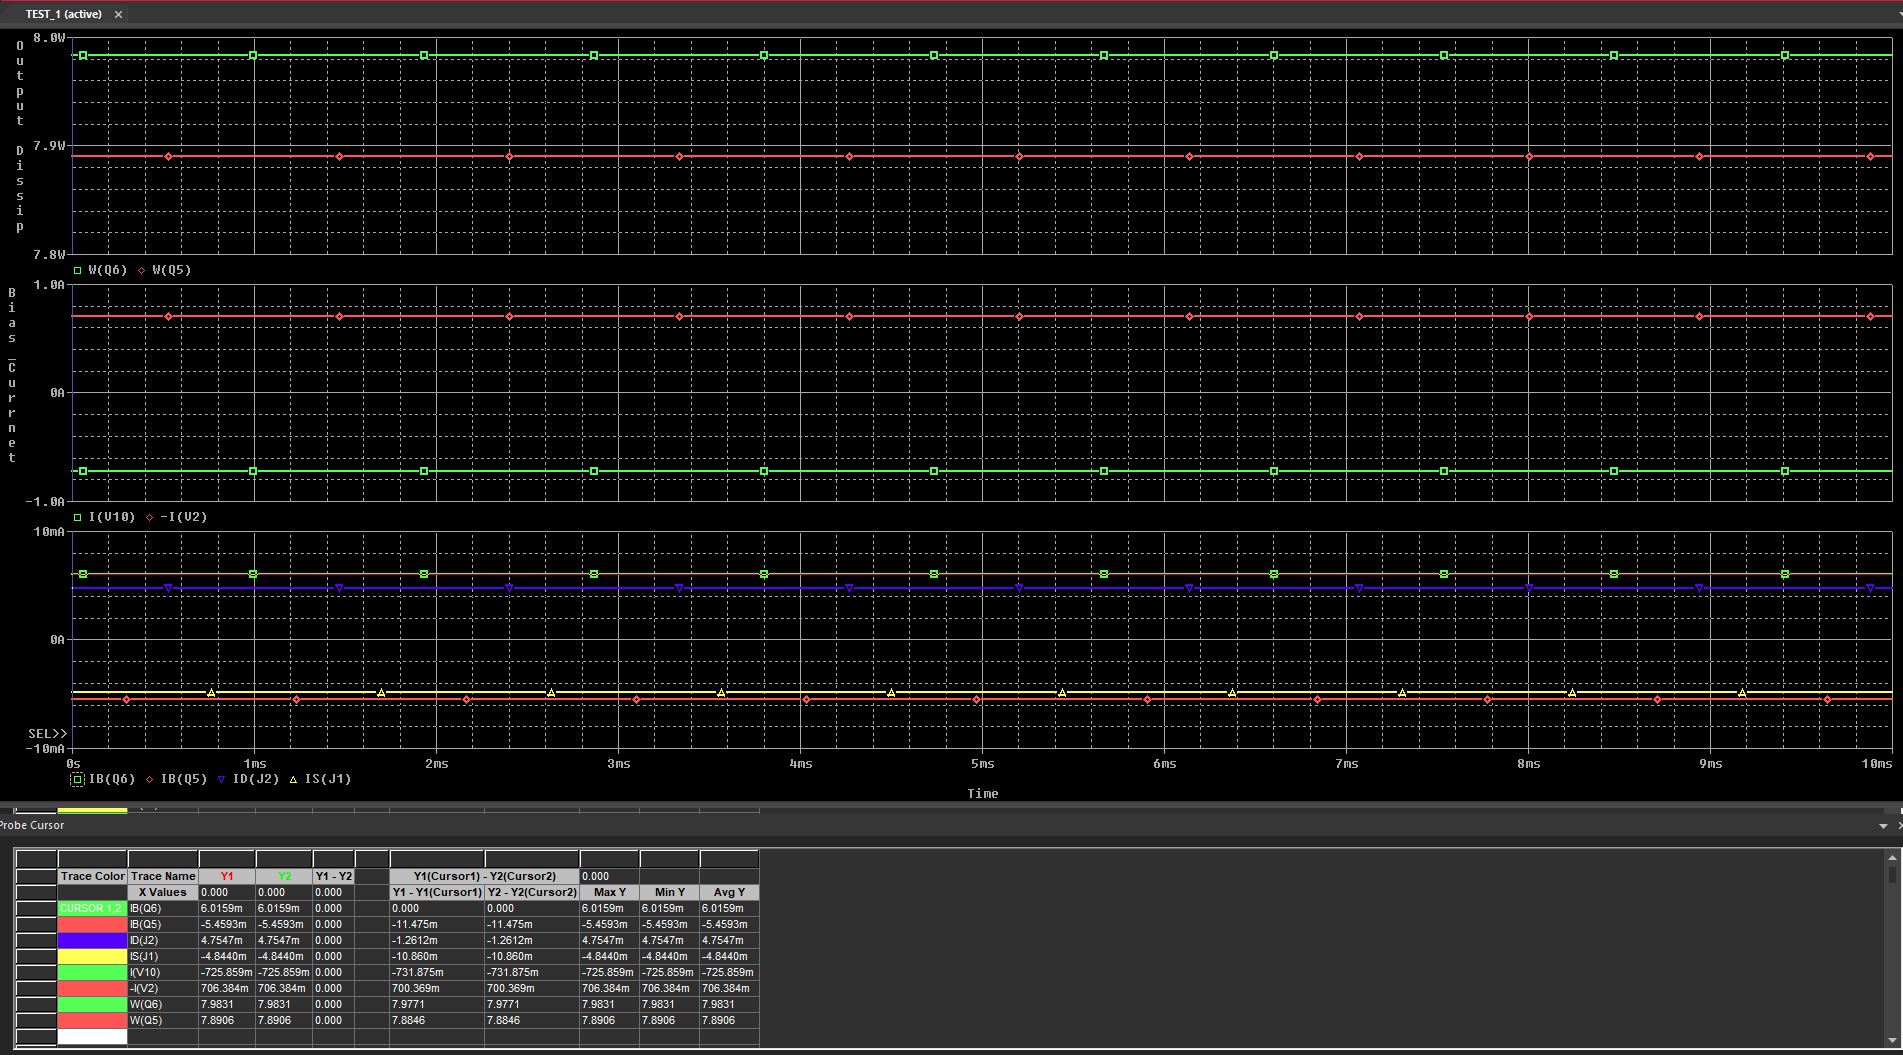Select I(V10) name in Probe Cursor table

[x=163, y=972]
